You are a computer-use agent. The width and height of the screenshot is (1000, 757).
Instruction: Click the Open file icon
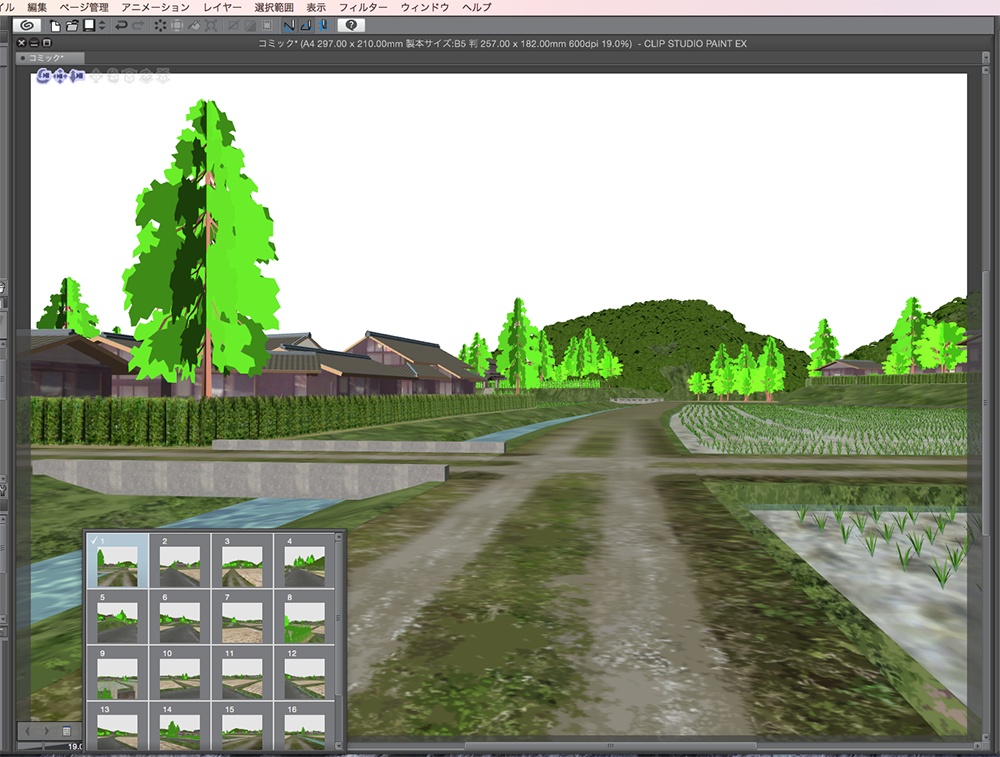[x=71, y=25]
